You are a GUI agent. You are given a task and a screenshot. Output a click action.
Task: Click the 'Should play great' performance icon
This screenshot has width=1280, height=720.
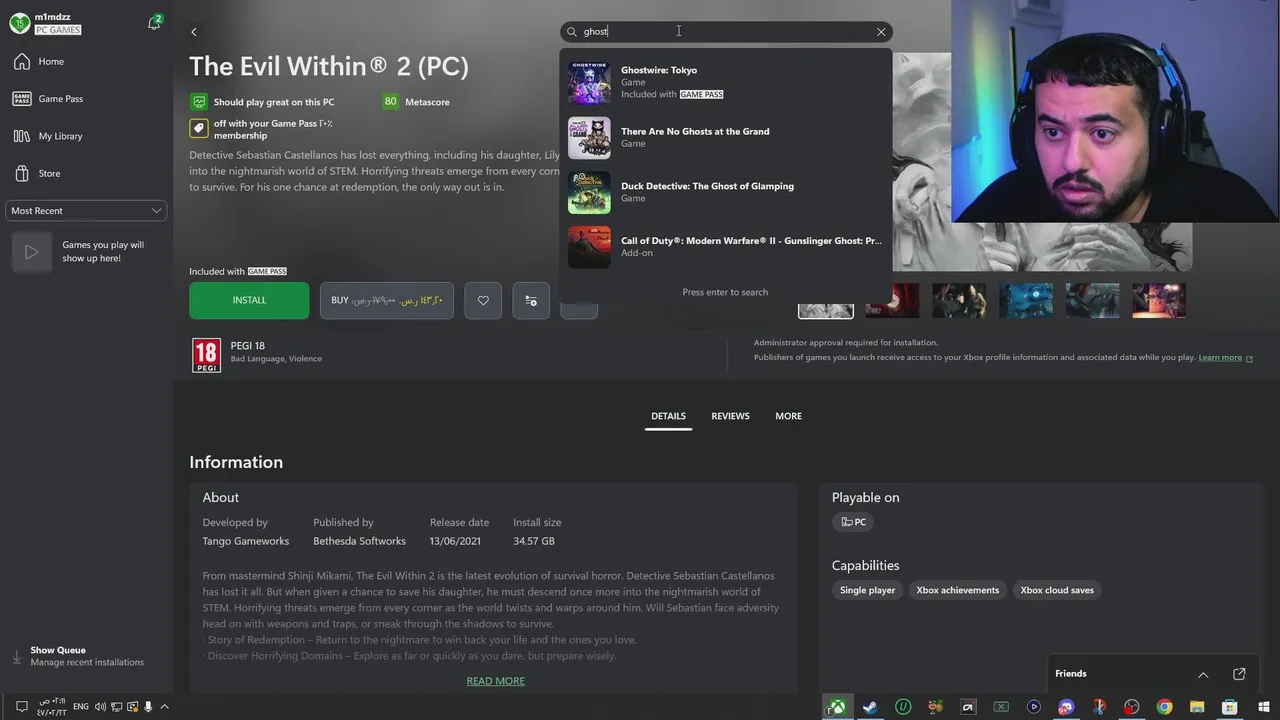(x=199, y=102)
